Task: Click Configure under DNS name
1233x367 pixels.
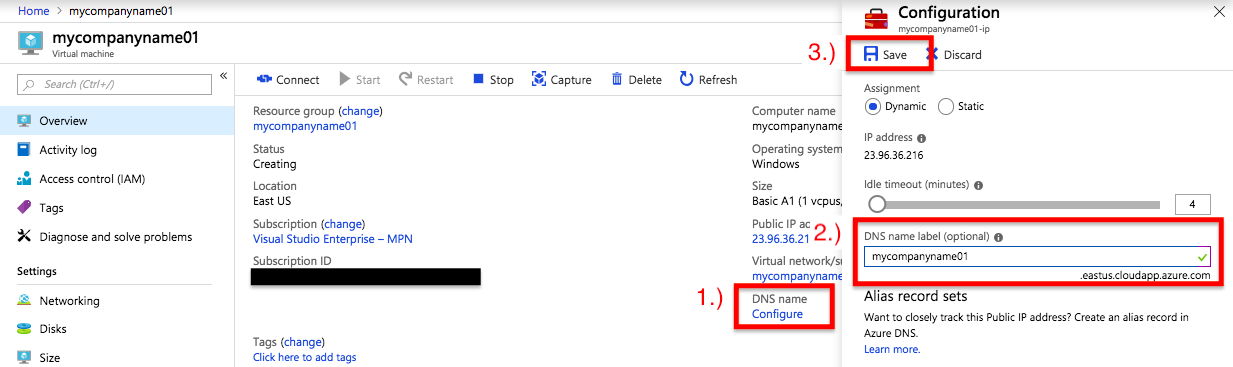Action: click(777, 314)
